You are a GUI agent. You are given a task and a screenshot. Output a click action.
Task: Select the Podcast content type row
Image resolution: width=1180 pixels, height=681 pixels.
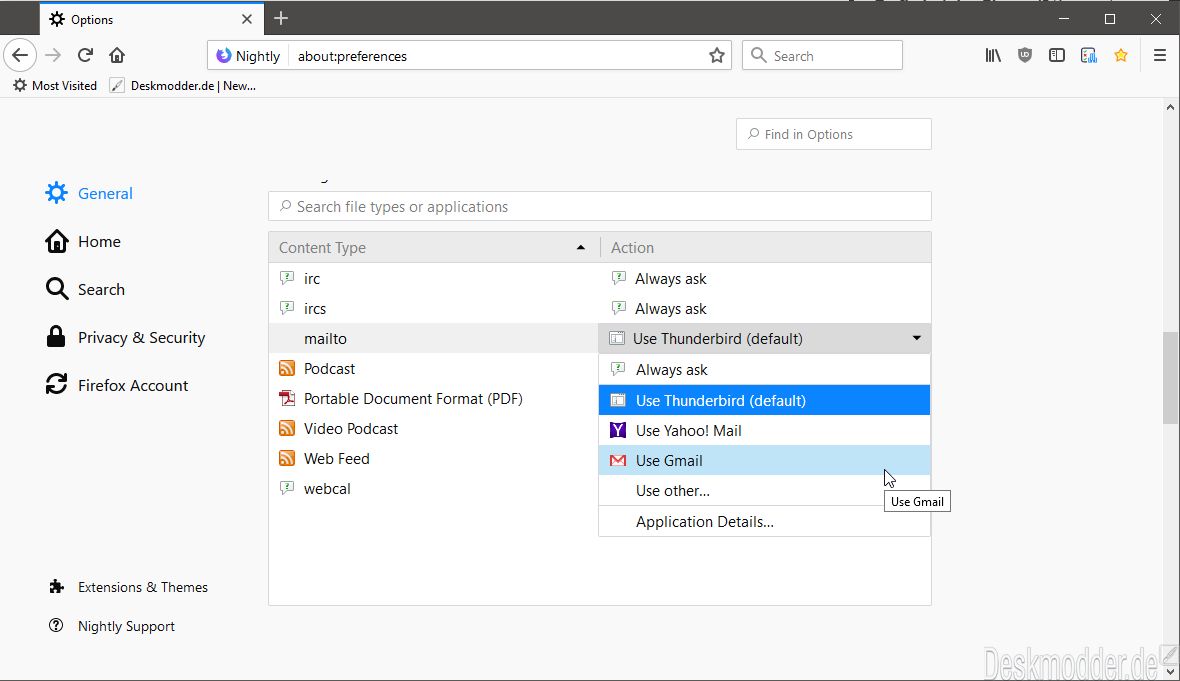[x=434, y=369]
